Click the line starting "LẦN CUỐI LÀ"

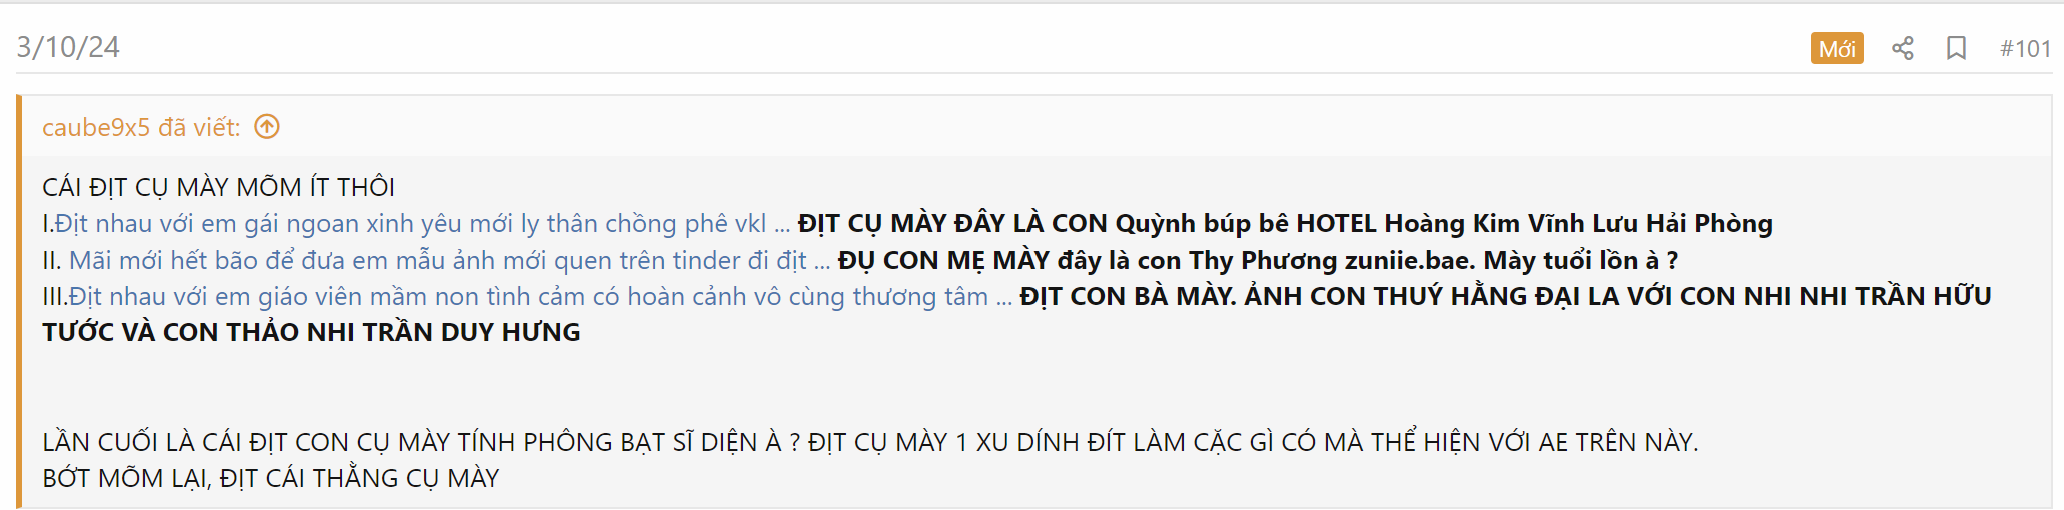870,442
